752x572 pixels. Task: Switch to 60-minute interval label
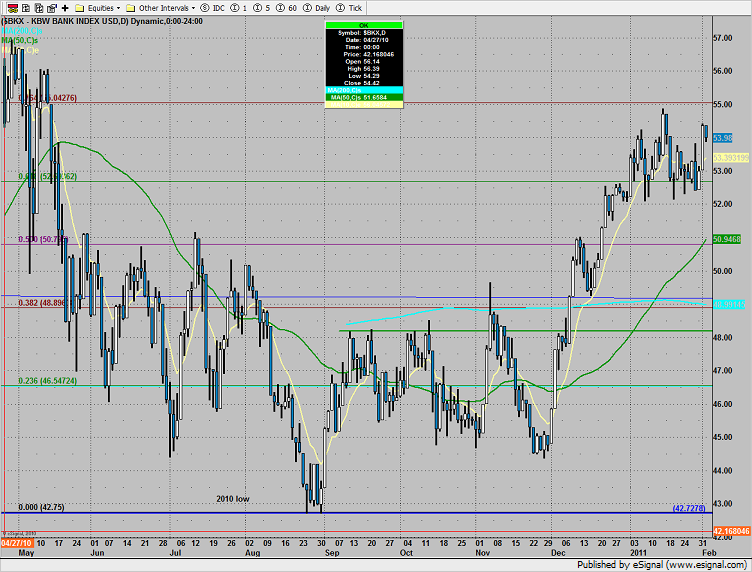293,8
